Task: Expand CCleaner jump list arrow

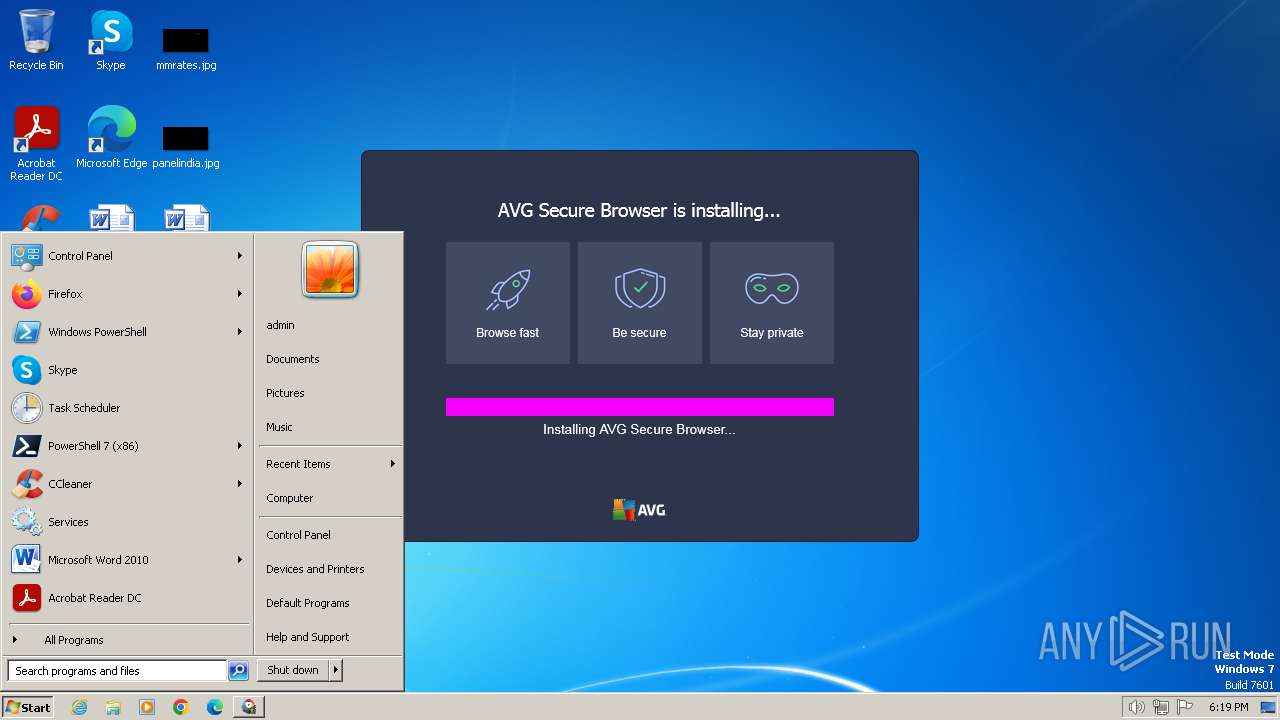Action: tap(240, 484)
